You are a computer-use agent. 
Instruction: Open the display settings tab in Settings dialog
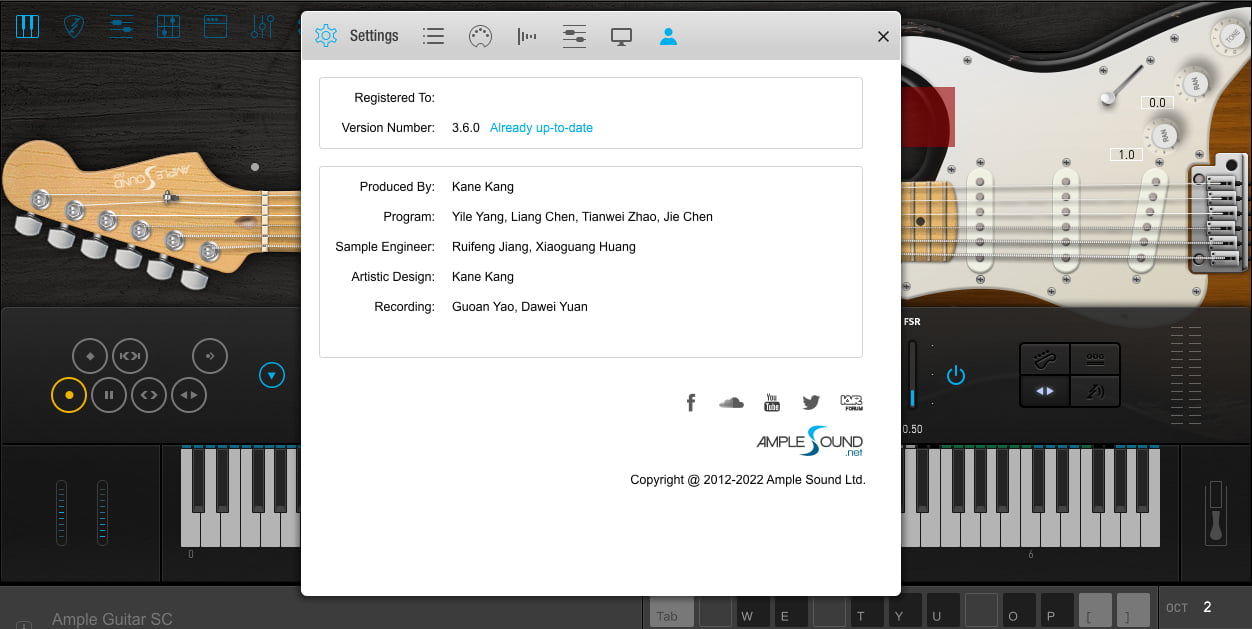coord(621,35)
